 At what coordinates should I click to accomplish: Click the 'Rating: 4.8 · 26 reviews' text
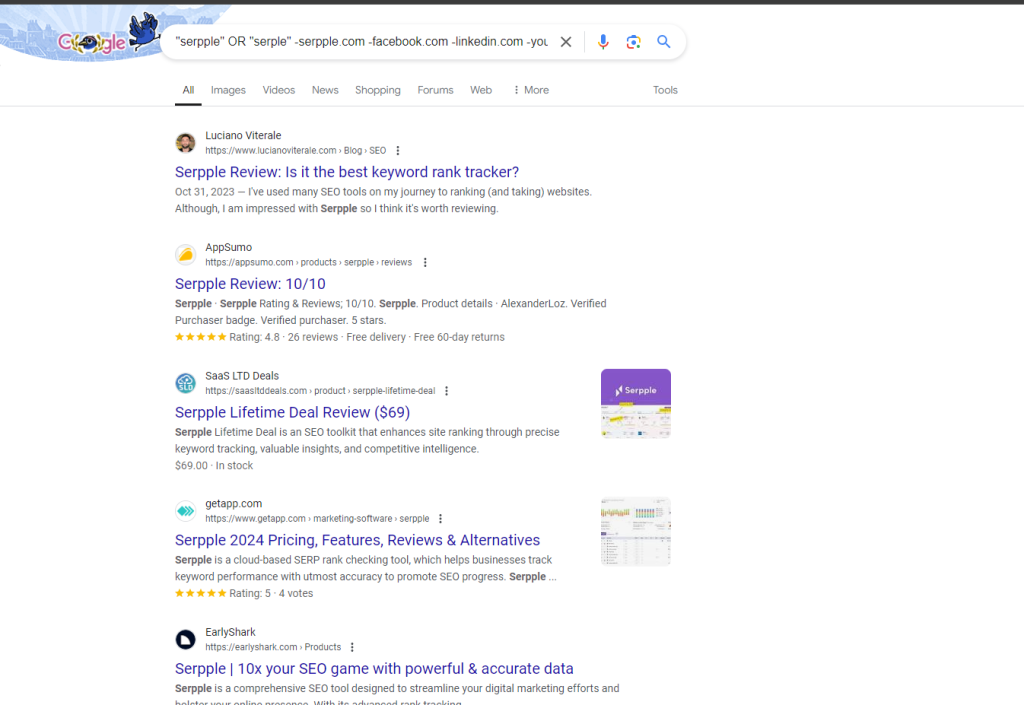(283, 337)
